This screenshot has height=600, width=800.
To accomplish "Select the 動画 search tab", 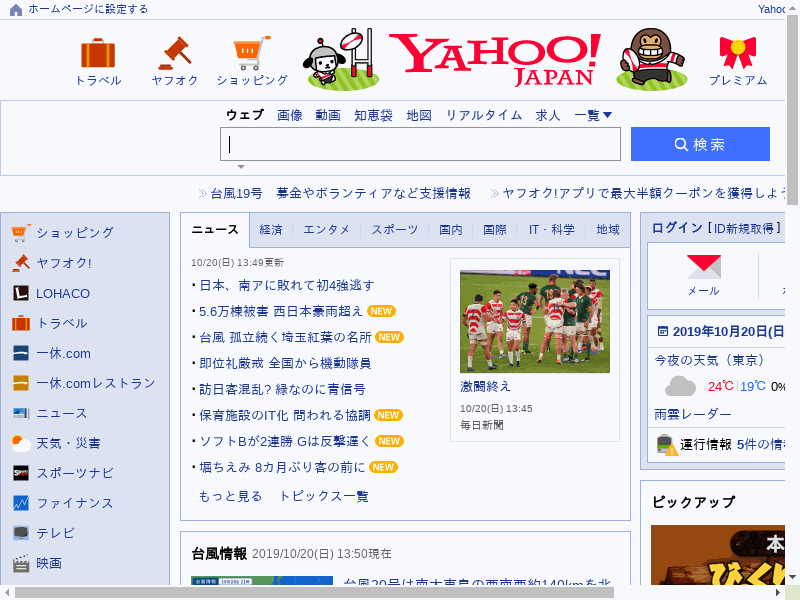I will click(328, 115).
